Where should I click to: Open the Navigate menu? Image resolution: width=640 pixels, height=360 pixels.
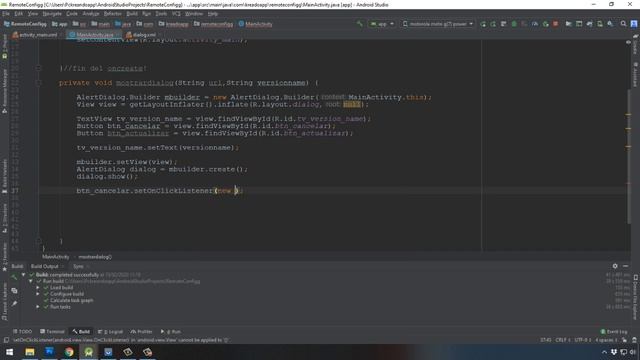[52, 13]
